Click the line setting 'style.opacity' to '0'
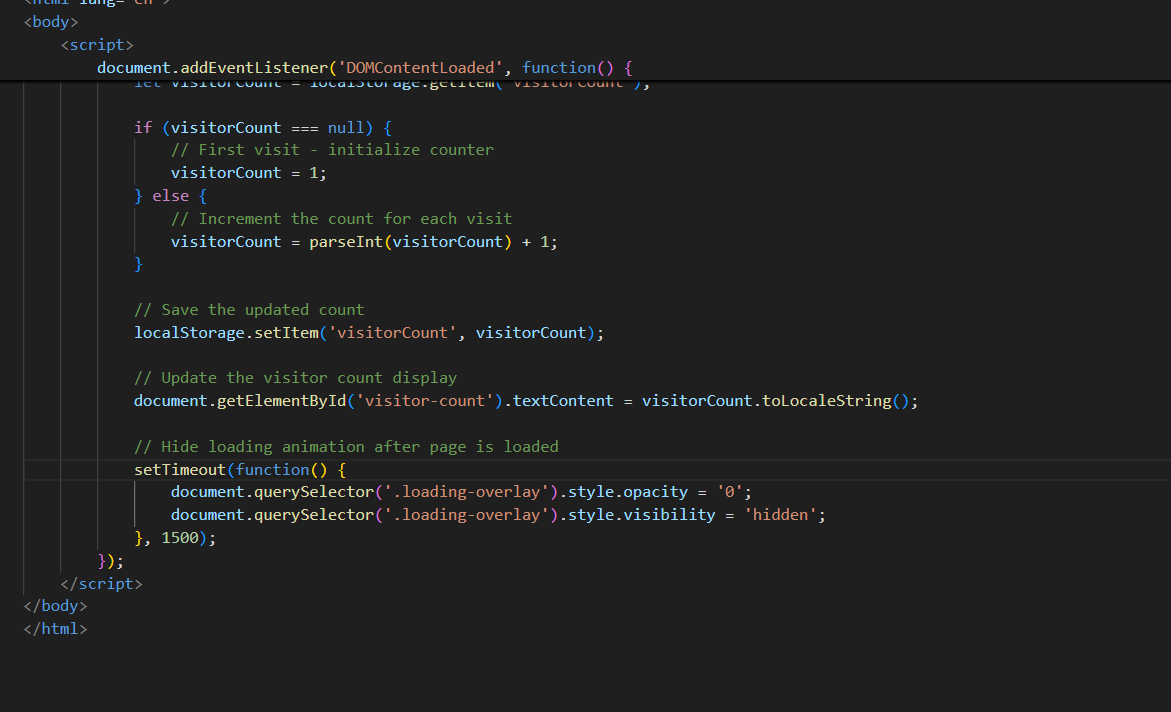The width and height of the screenshot is (1171, 712). [461, 492]
